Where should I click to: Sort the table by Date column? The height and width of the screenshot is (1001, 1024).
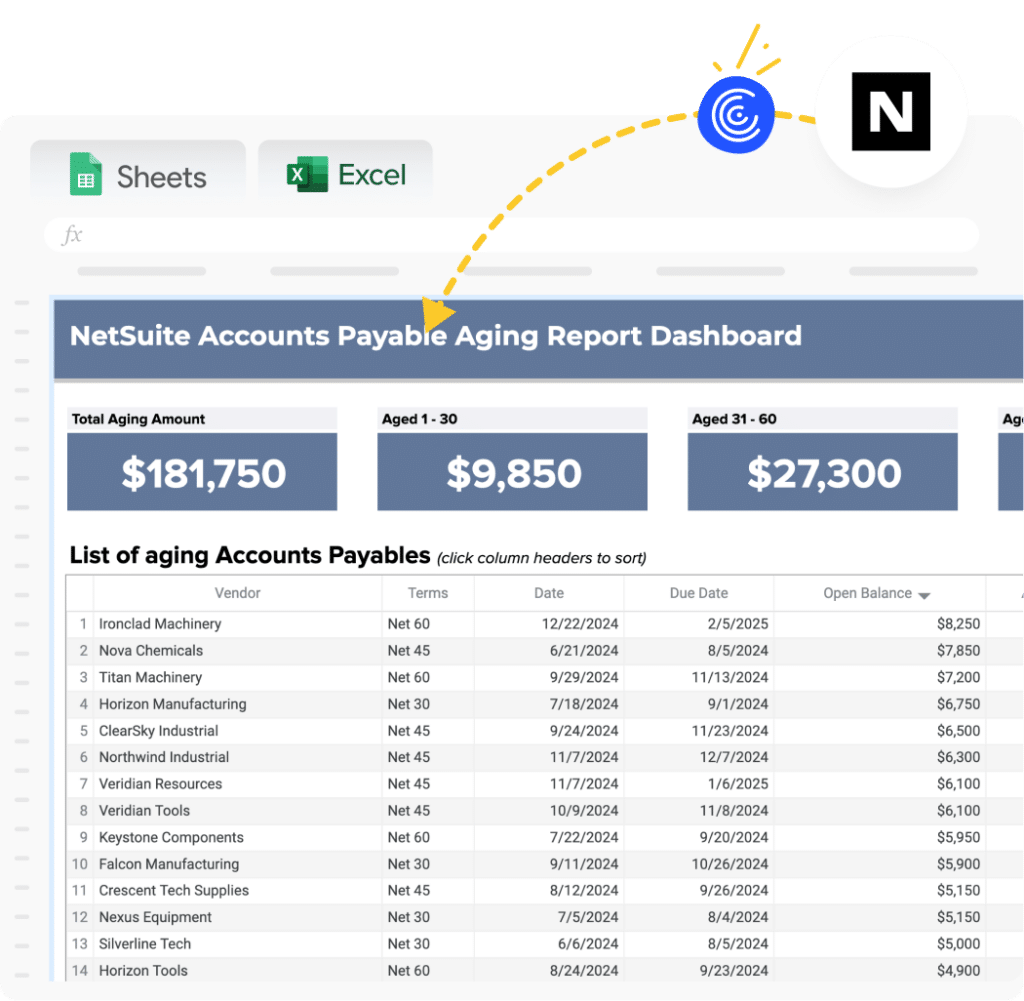(x=548, y=592)
